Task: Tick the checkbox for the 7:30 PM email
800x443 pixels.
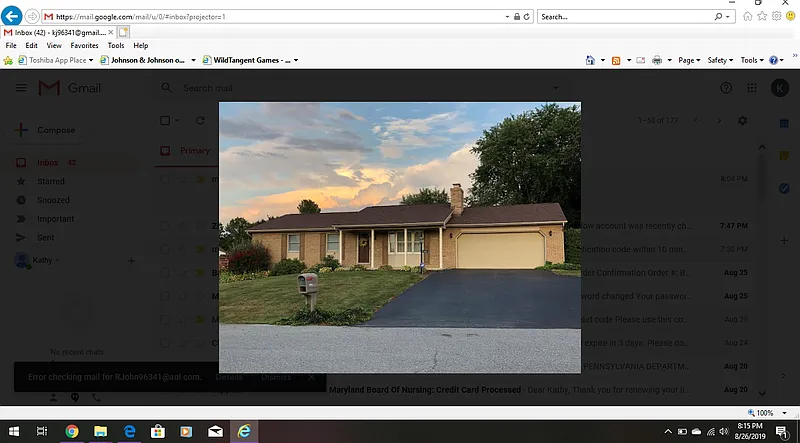Action: click(x=165, y=249)
